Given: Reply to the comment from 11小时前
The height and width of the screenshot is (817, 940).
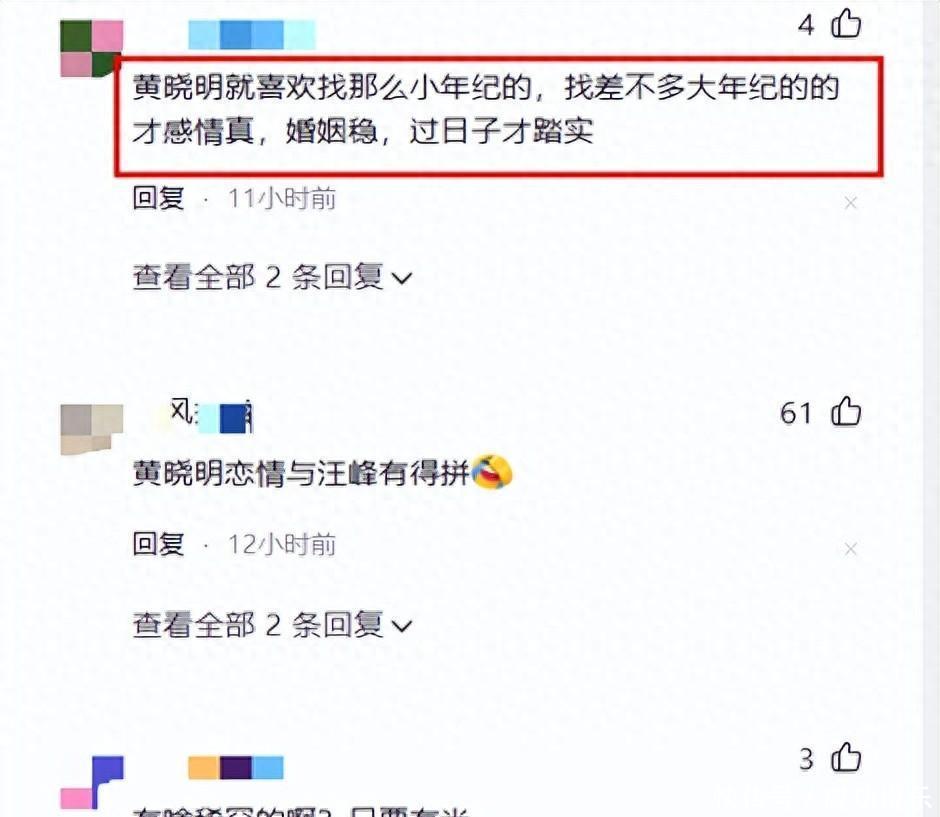Looking at the screenshot, I should click(x=158, y=198).
